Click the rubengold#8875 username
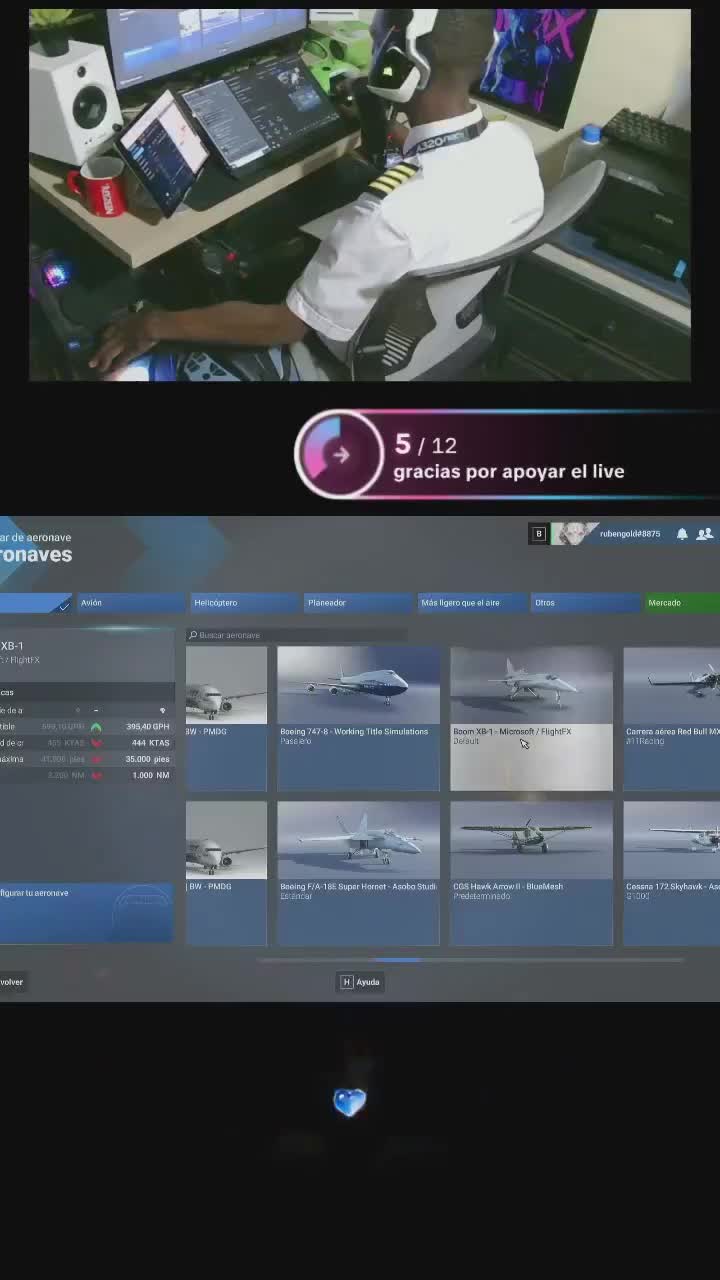The image size is (720, 1280). [630, 534]
